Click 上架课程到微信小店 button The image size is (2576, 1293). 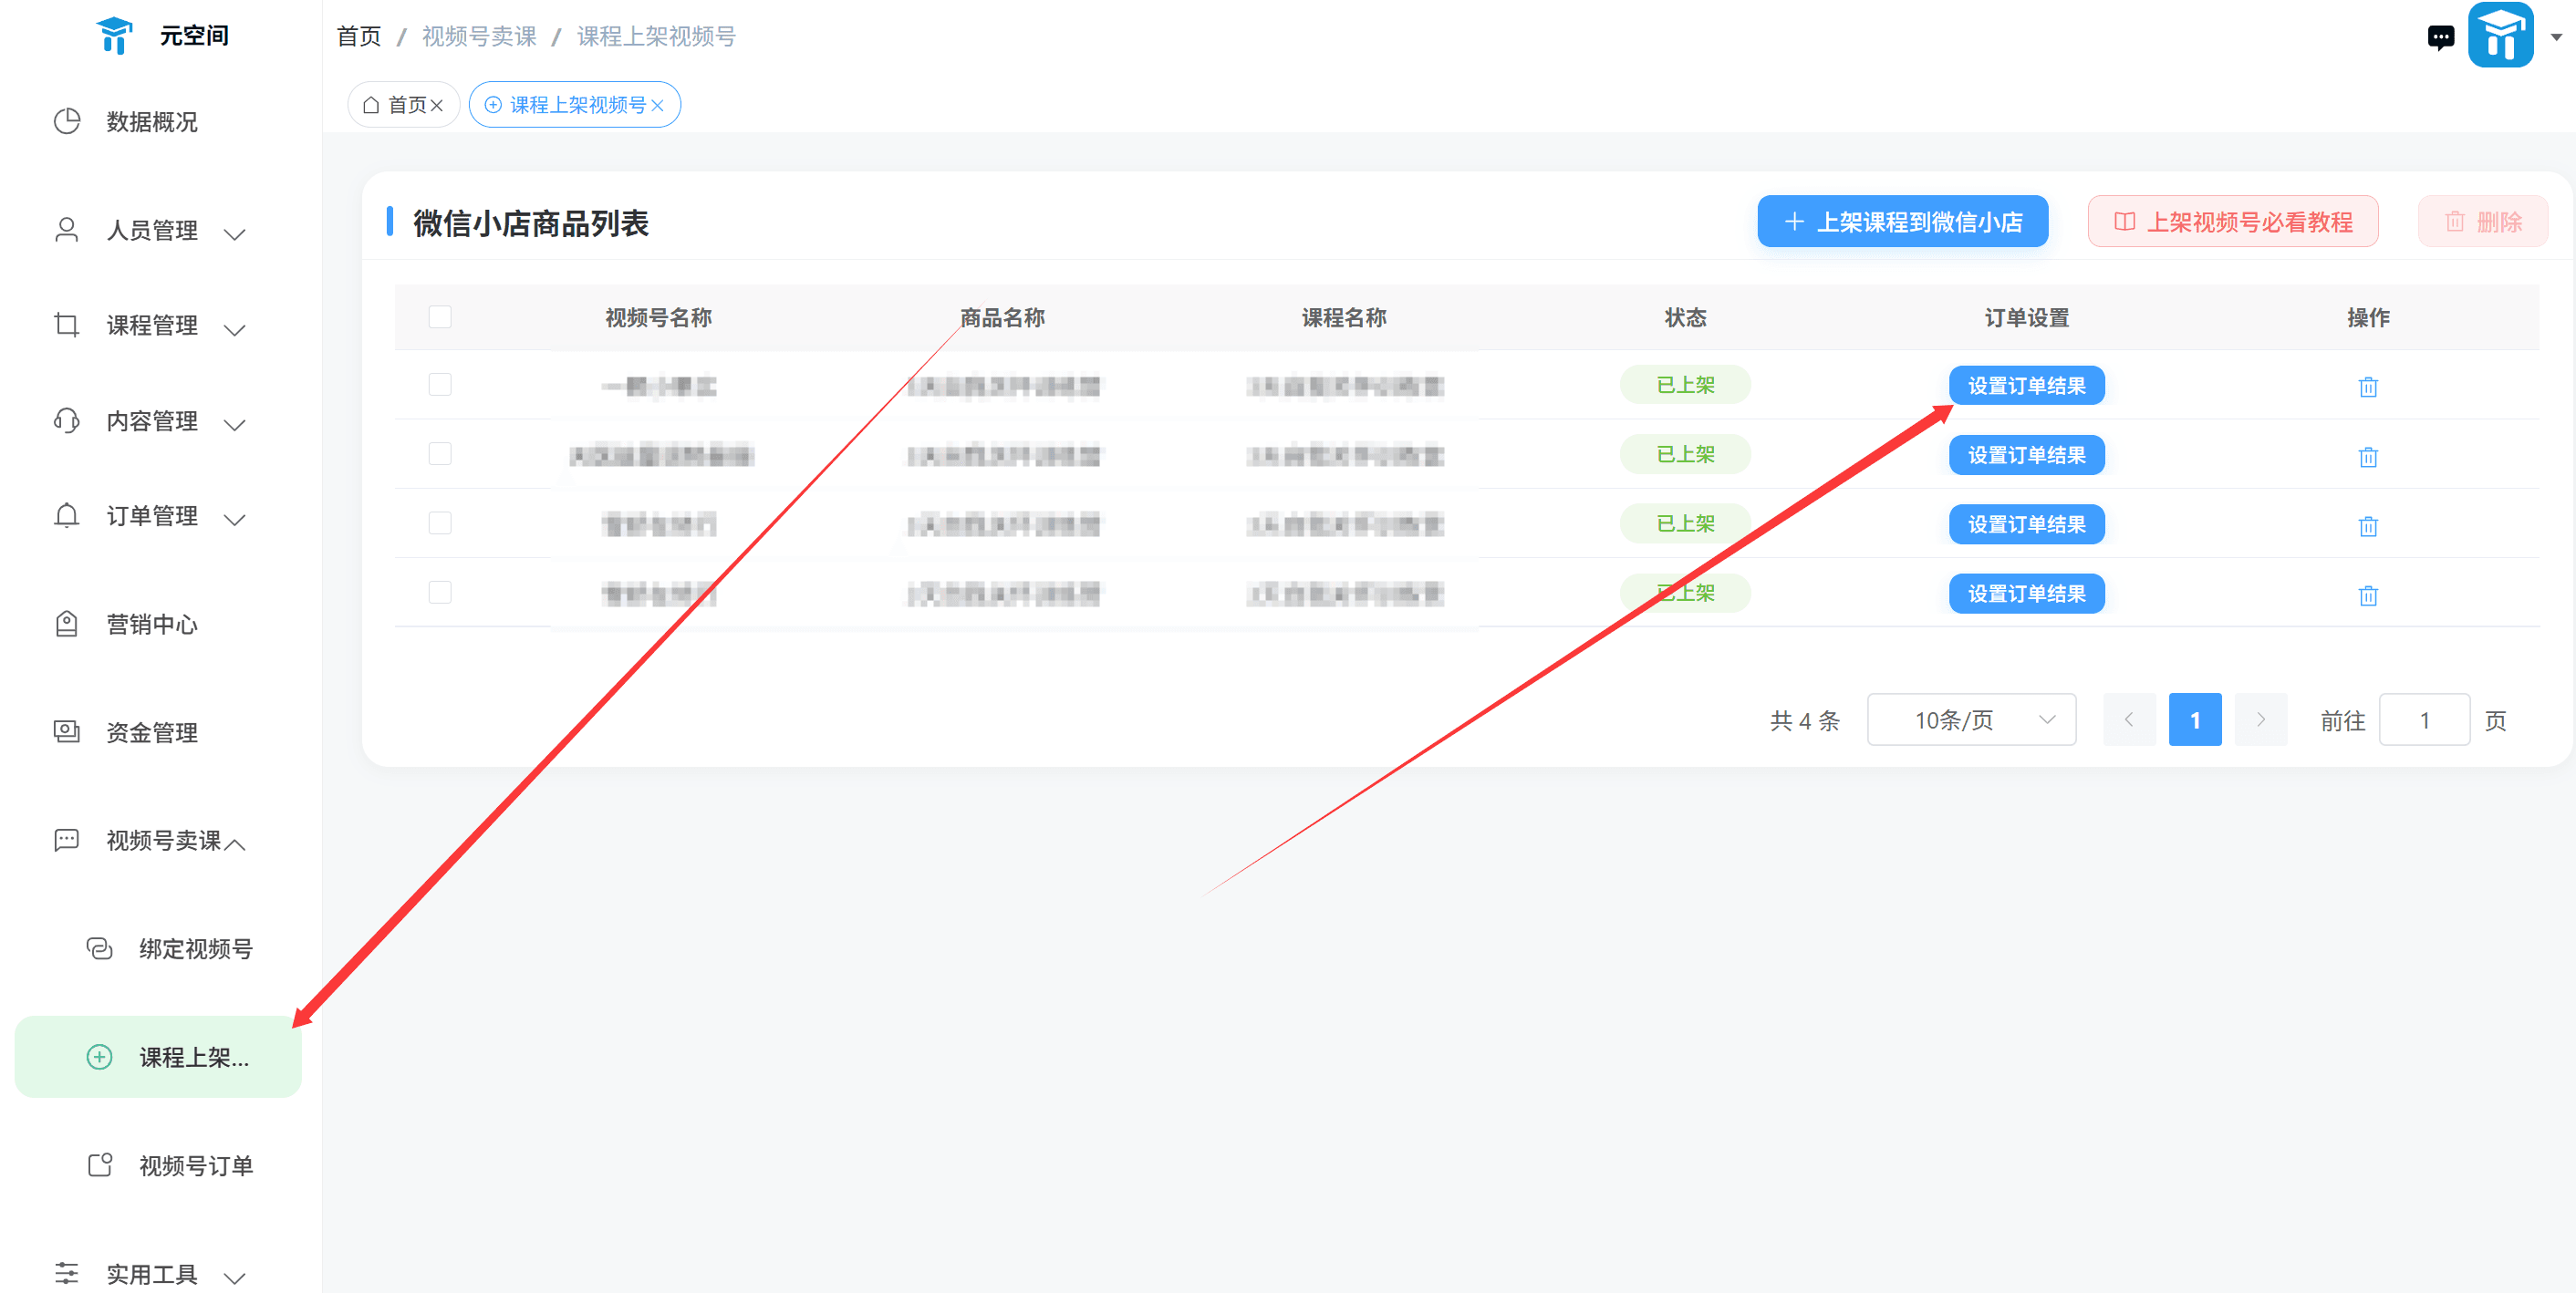point(1902,222)
